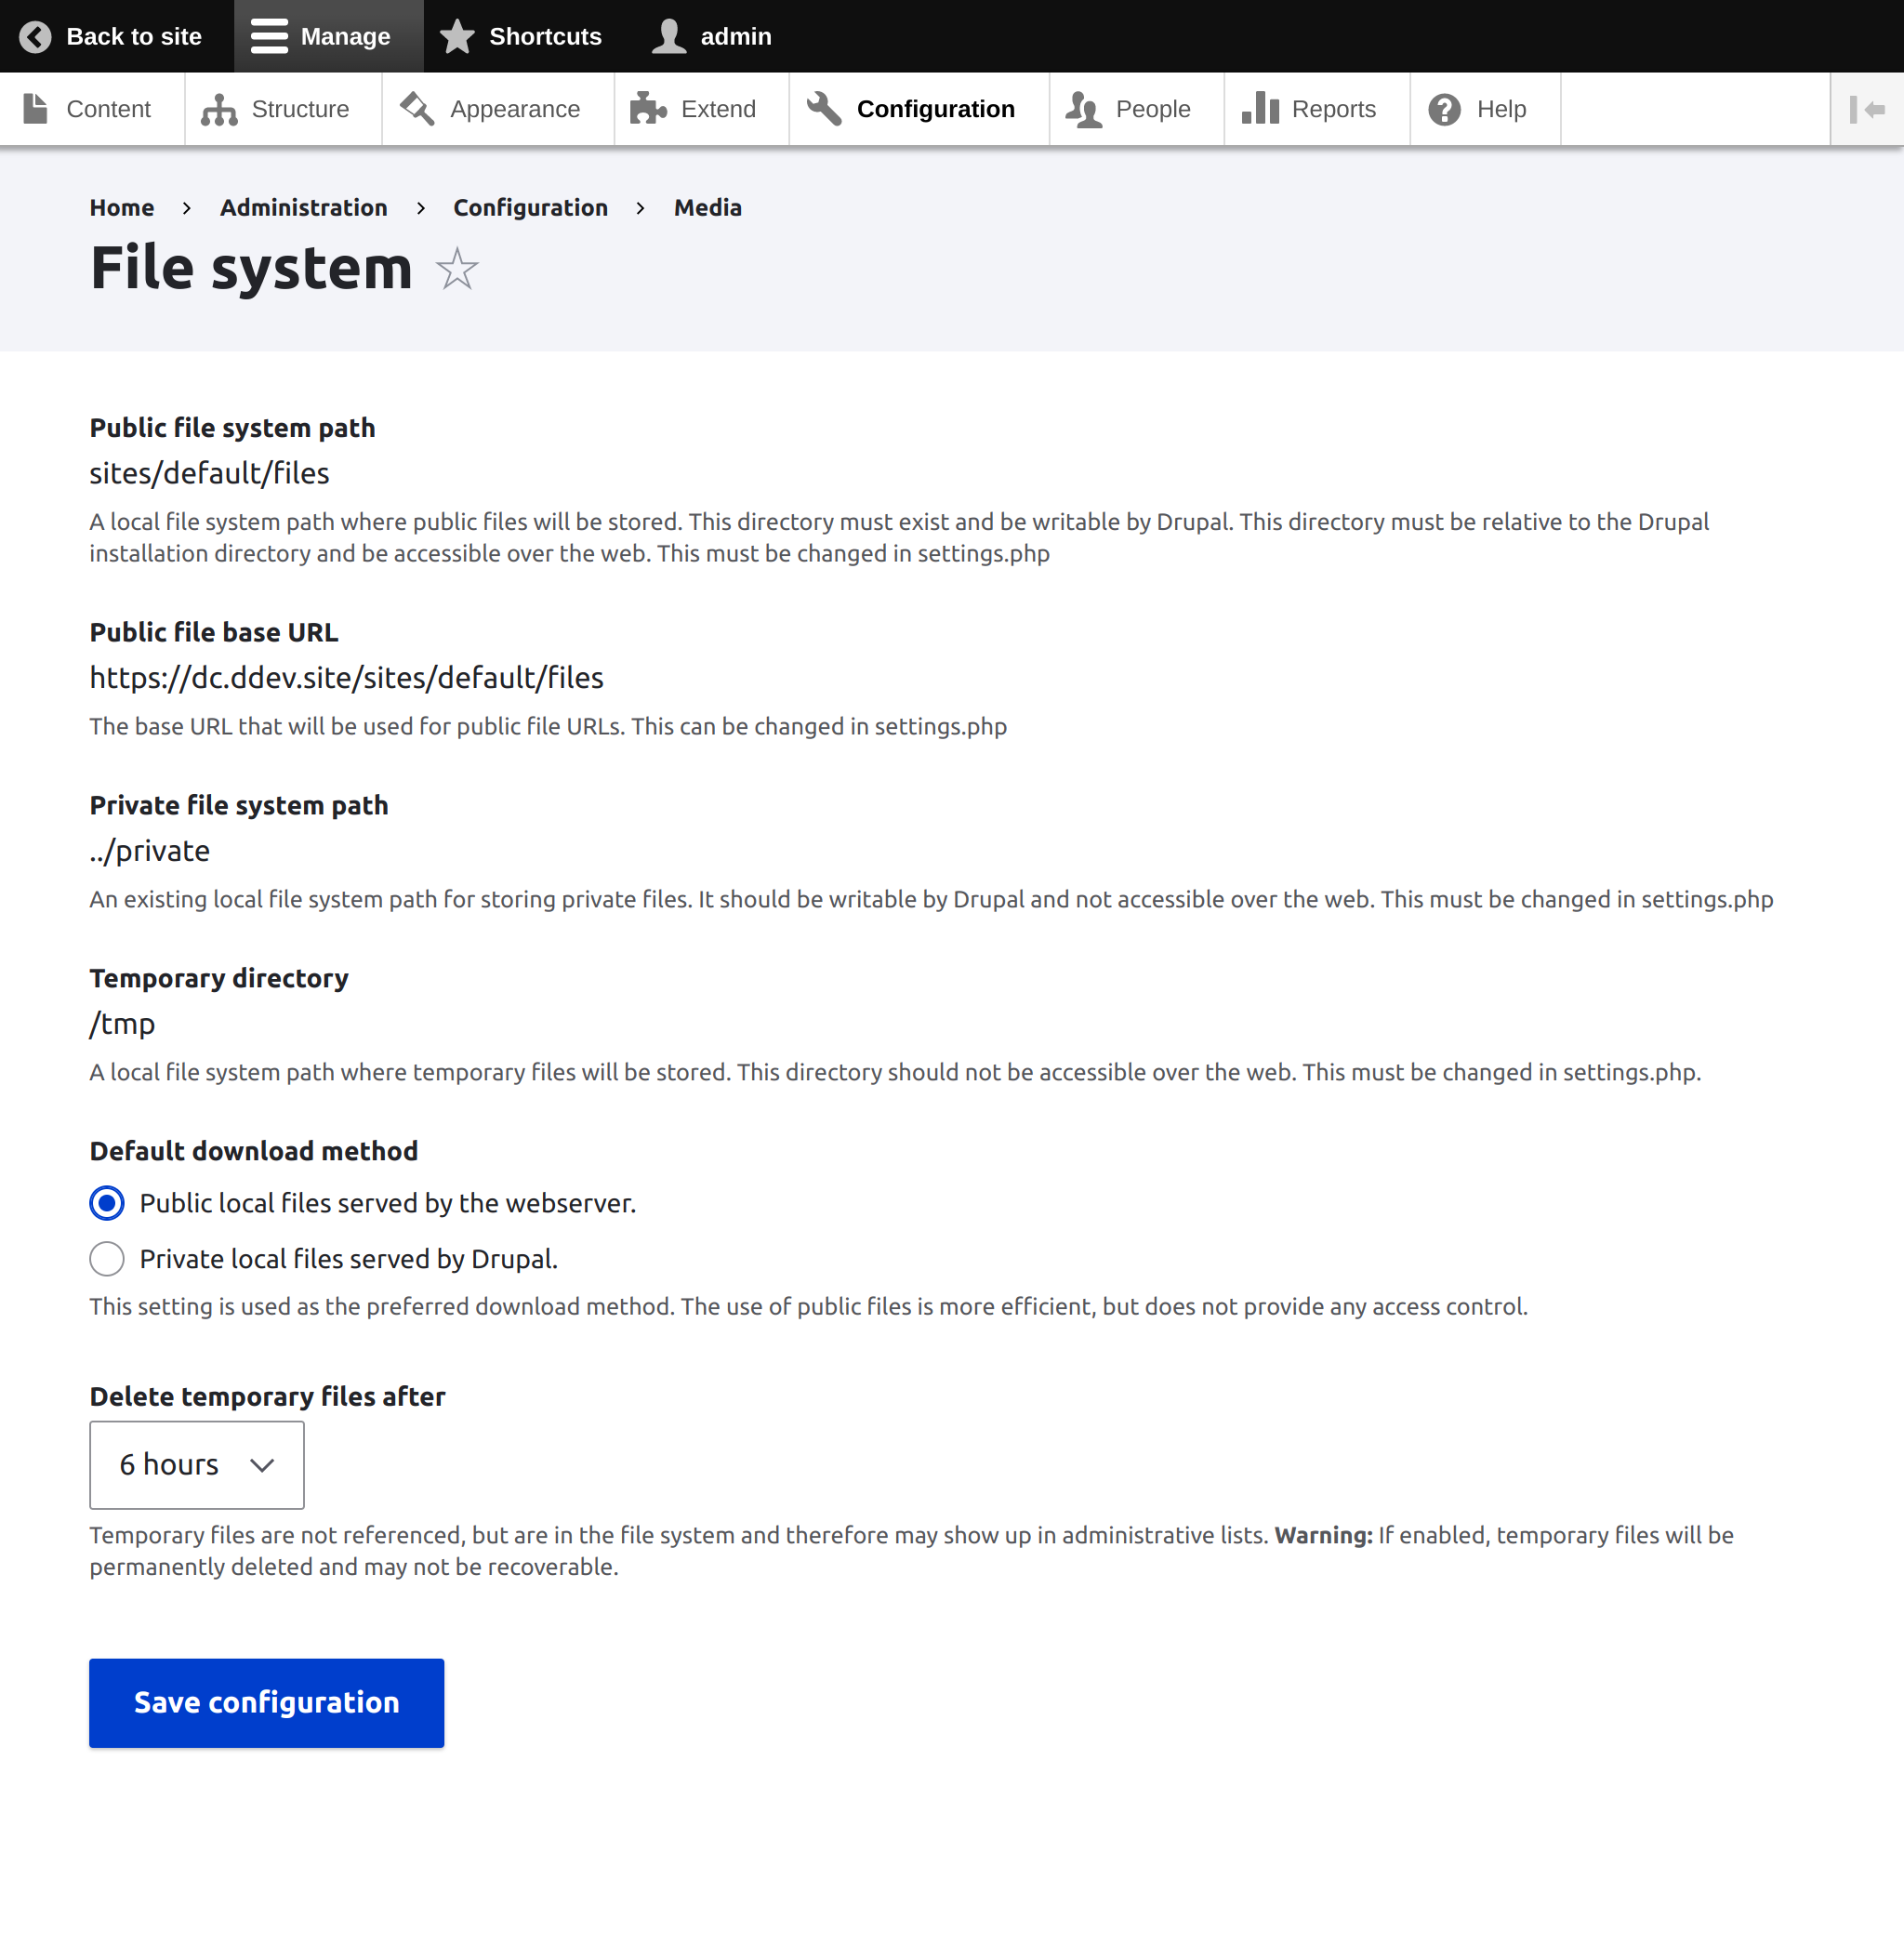Open Shortcuts via the star icon
Image resolution: width=1904 pixels, height=1958 pixels.
[x=457, y=37]
